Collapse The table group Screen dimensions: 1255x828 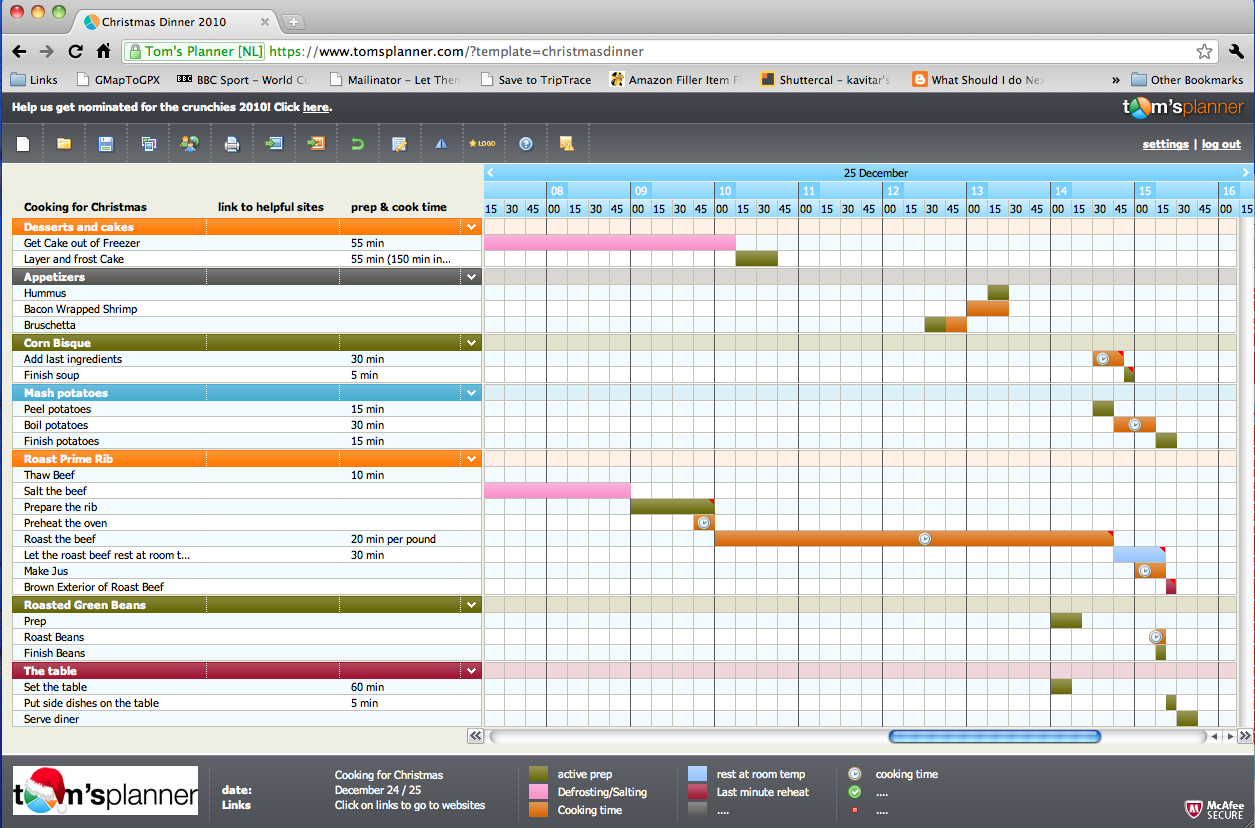point(472,671)
